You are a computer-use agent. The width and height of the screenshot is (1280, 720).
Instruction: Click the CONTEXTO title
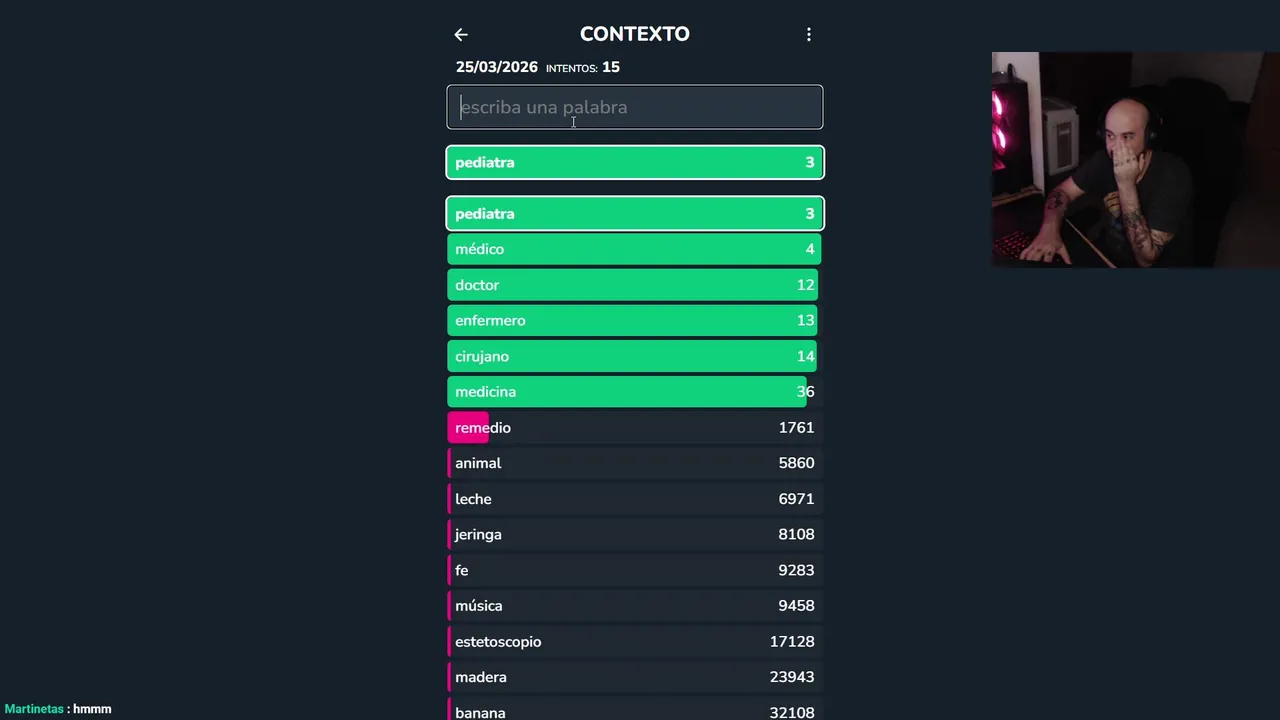coord(635,34)
